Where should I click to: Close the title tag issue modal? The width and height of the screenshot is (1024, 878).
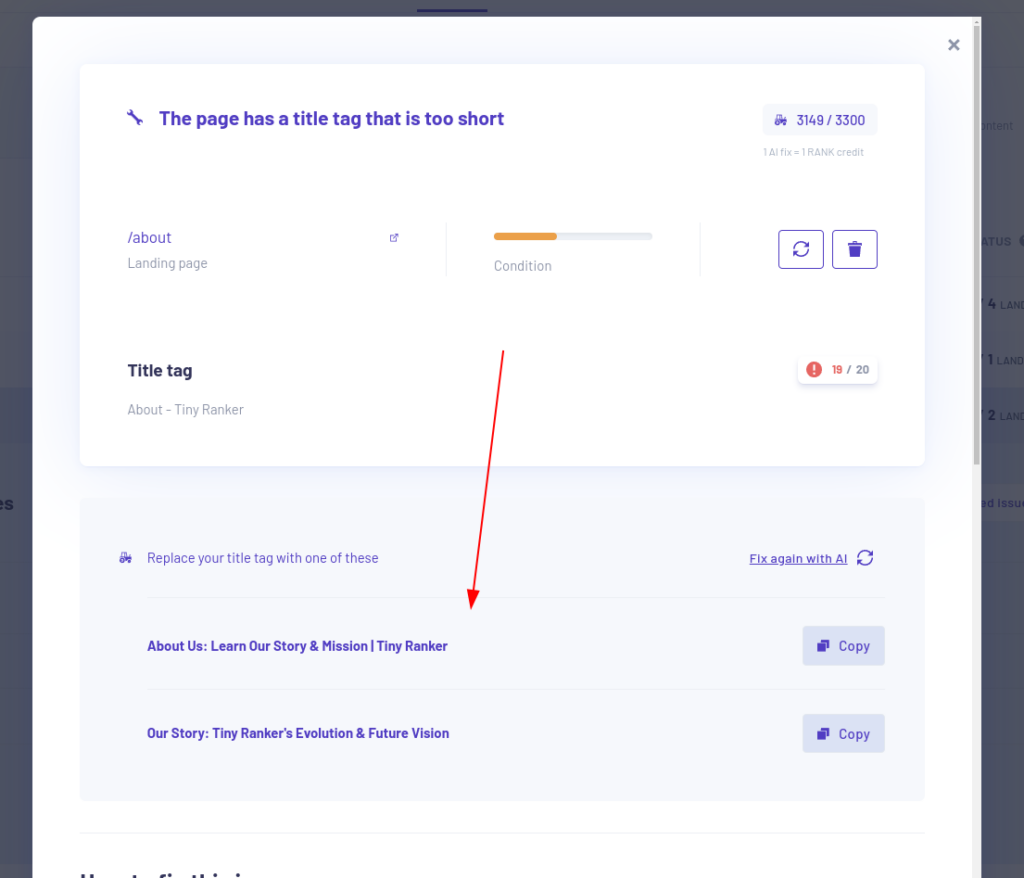(953, 45)
